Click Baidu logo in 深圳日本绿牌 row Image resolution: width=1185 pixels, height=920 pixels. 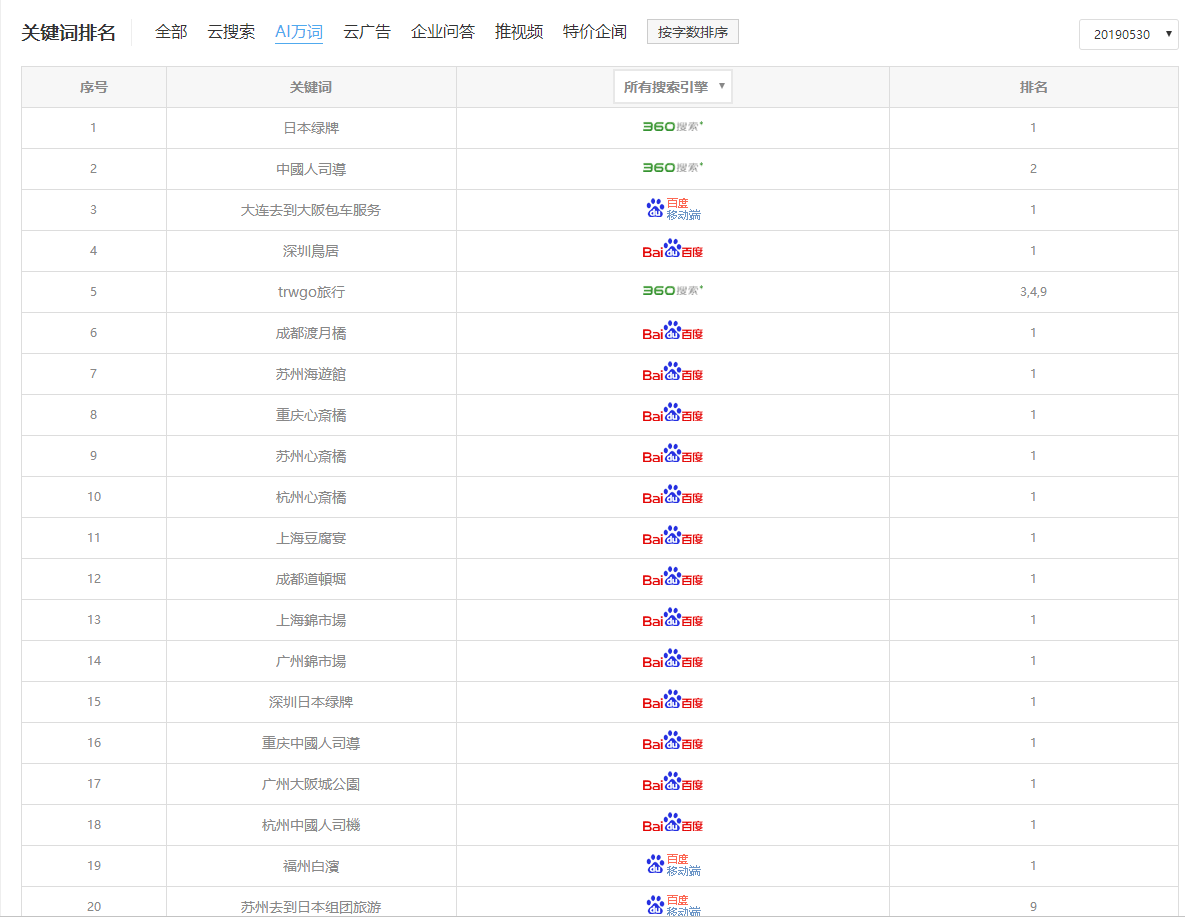[x=673, y=701]
